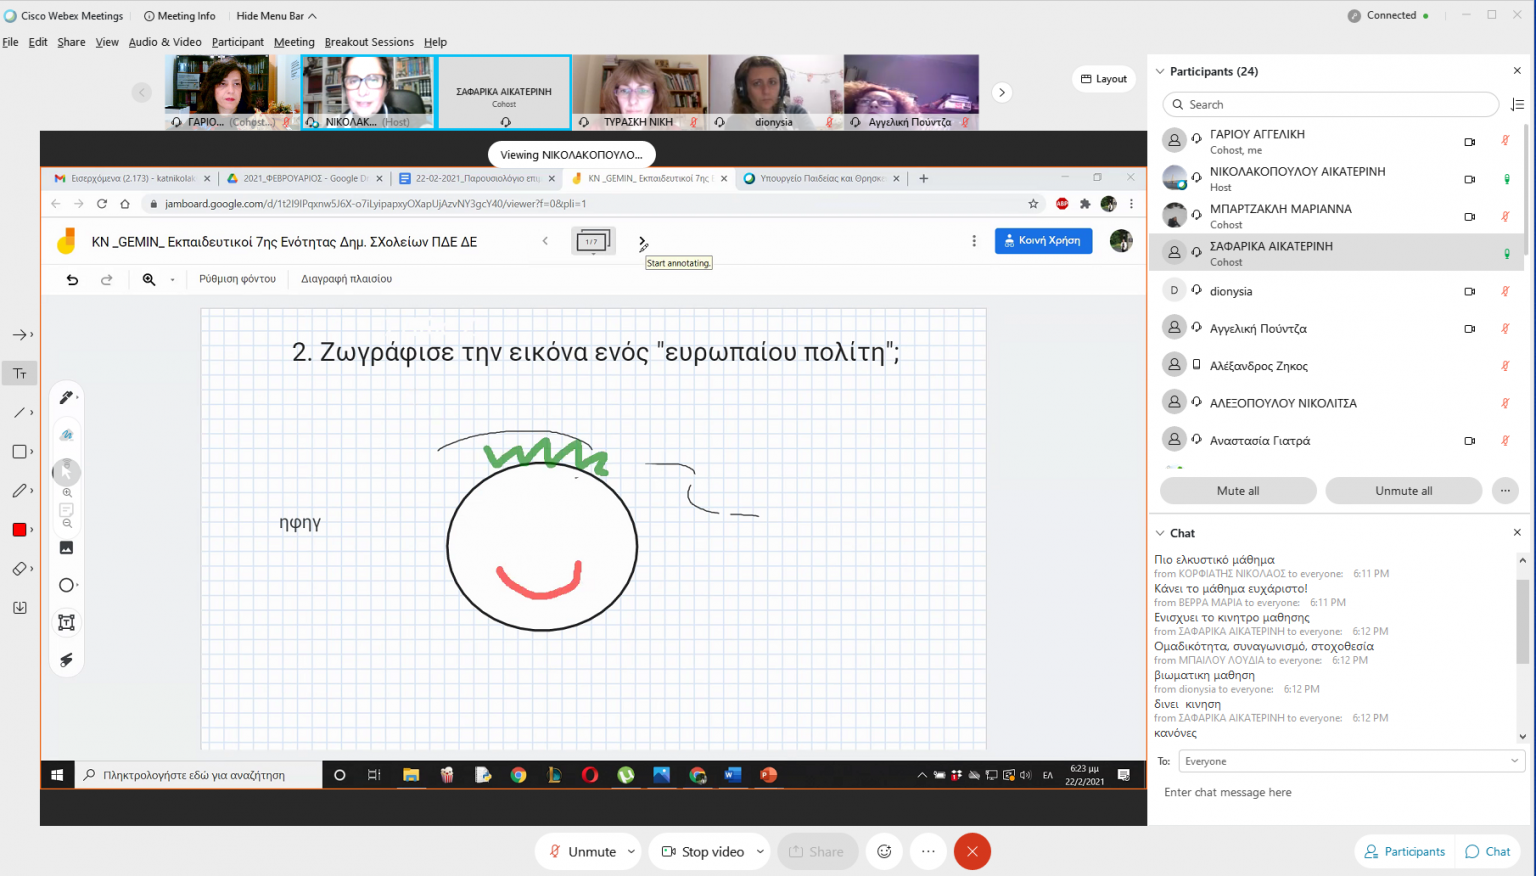1536x876 pixels.
Task: Click the Layout button
Action: pos(1103,79)
